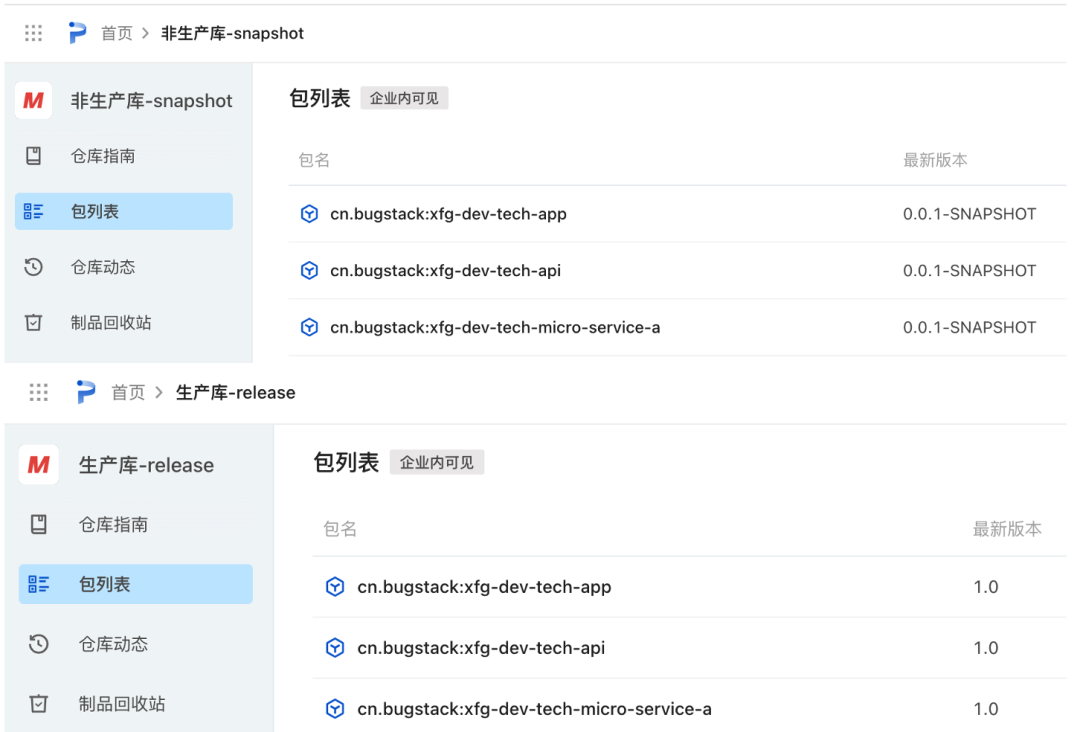The height and width of the screenshot is (732, 1080).
Task: Click package icon of release xfg-dev-tech-api
Action: pos(335,647)
